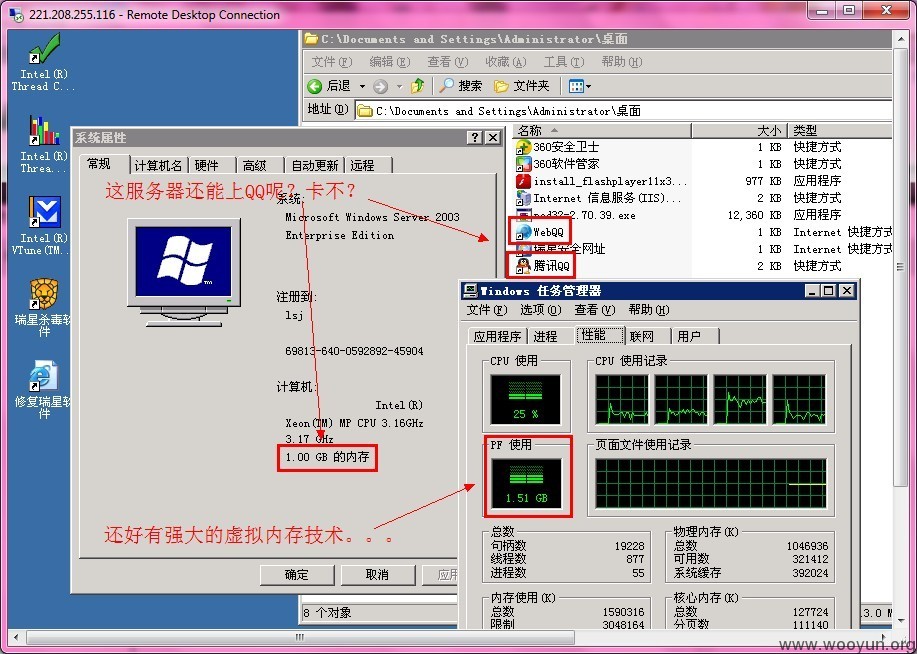Select 360软件管家 file icon
Screen dimensions: 917x654
click(523, 164)
